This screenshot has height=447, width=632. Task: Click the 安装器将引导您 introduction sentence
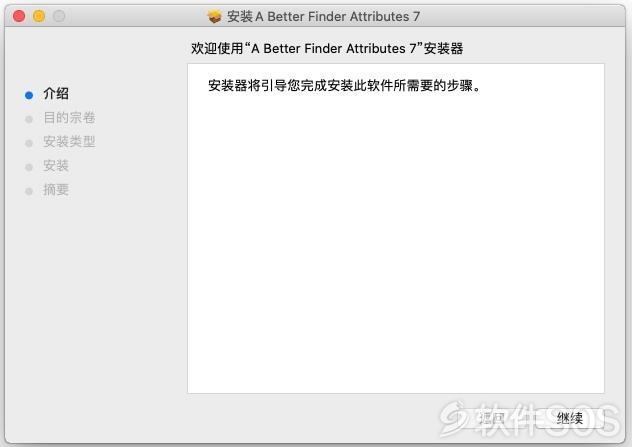click(345, 85)
